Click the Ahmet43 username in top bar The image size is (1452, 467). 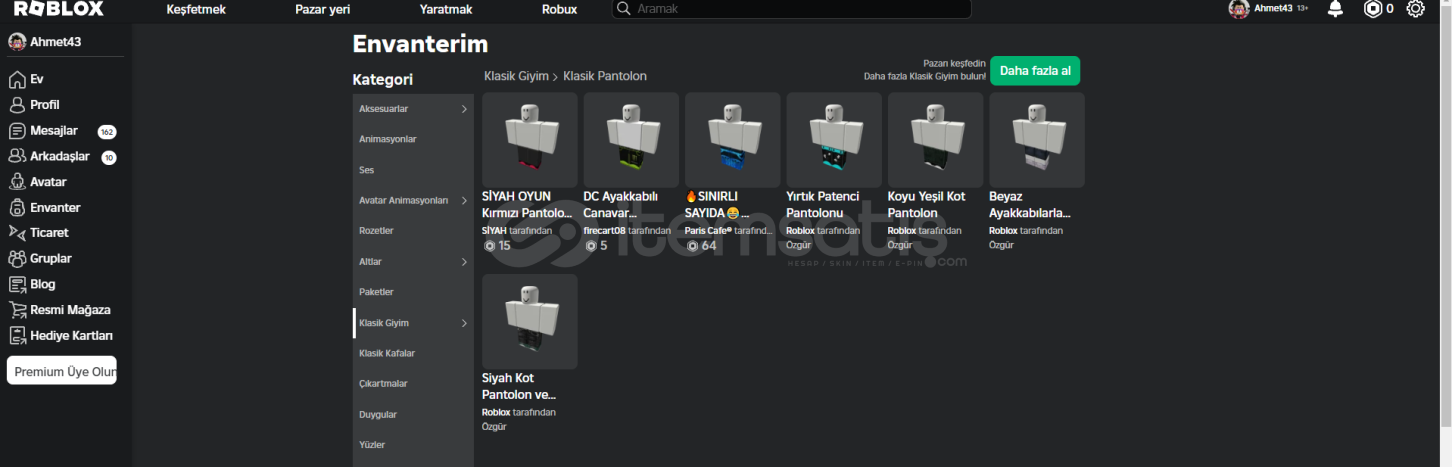pyautogui.click(x=1273, y=8)
